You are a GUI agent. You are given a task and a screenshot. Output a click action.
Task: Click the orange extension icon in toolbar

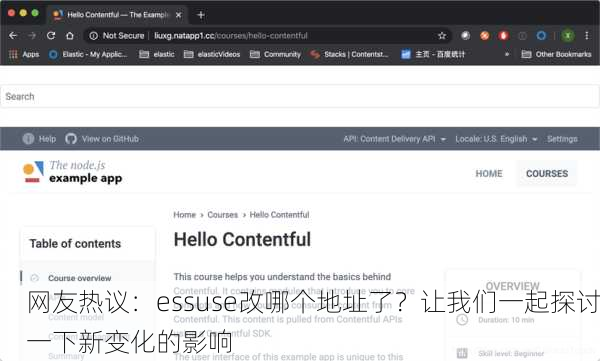(484, 36)
